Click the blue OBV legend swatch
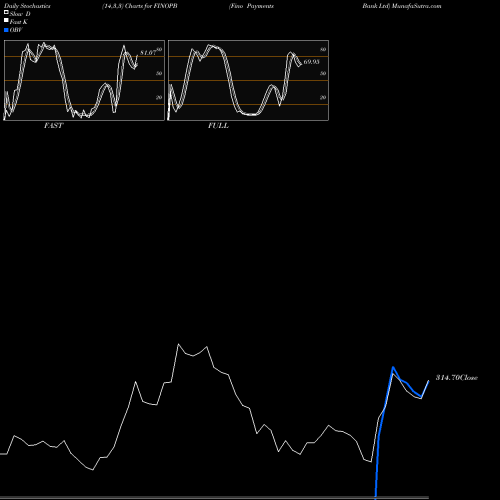Image resolution: width=500 pixels, height=500 pixels. tap(6, 30)
